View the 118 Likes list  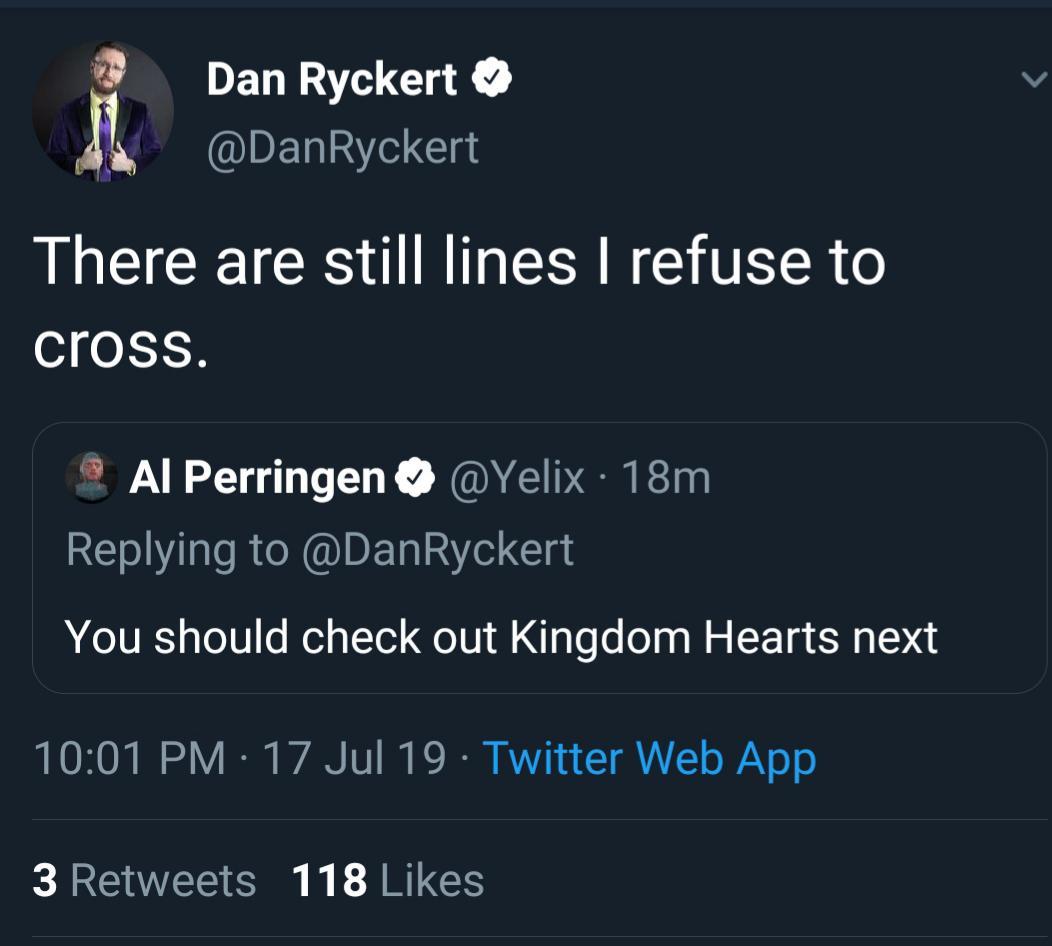[388, 881]
